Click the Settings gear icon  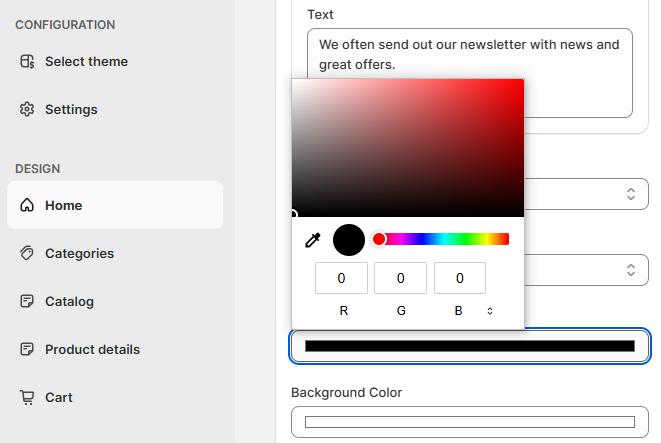coord(27,109)
